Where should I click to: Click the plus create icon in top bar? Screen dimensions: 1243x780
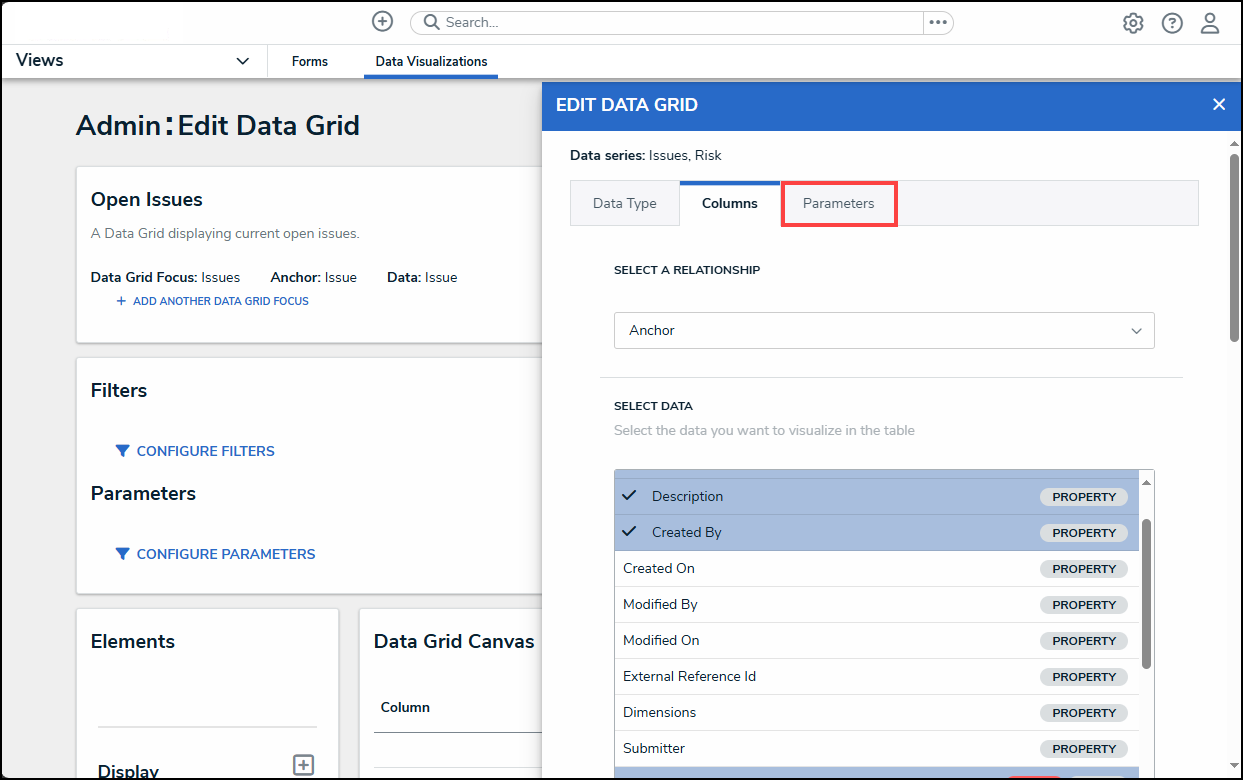[x=382, y=22]
